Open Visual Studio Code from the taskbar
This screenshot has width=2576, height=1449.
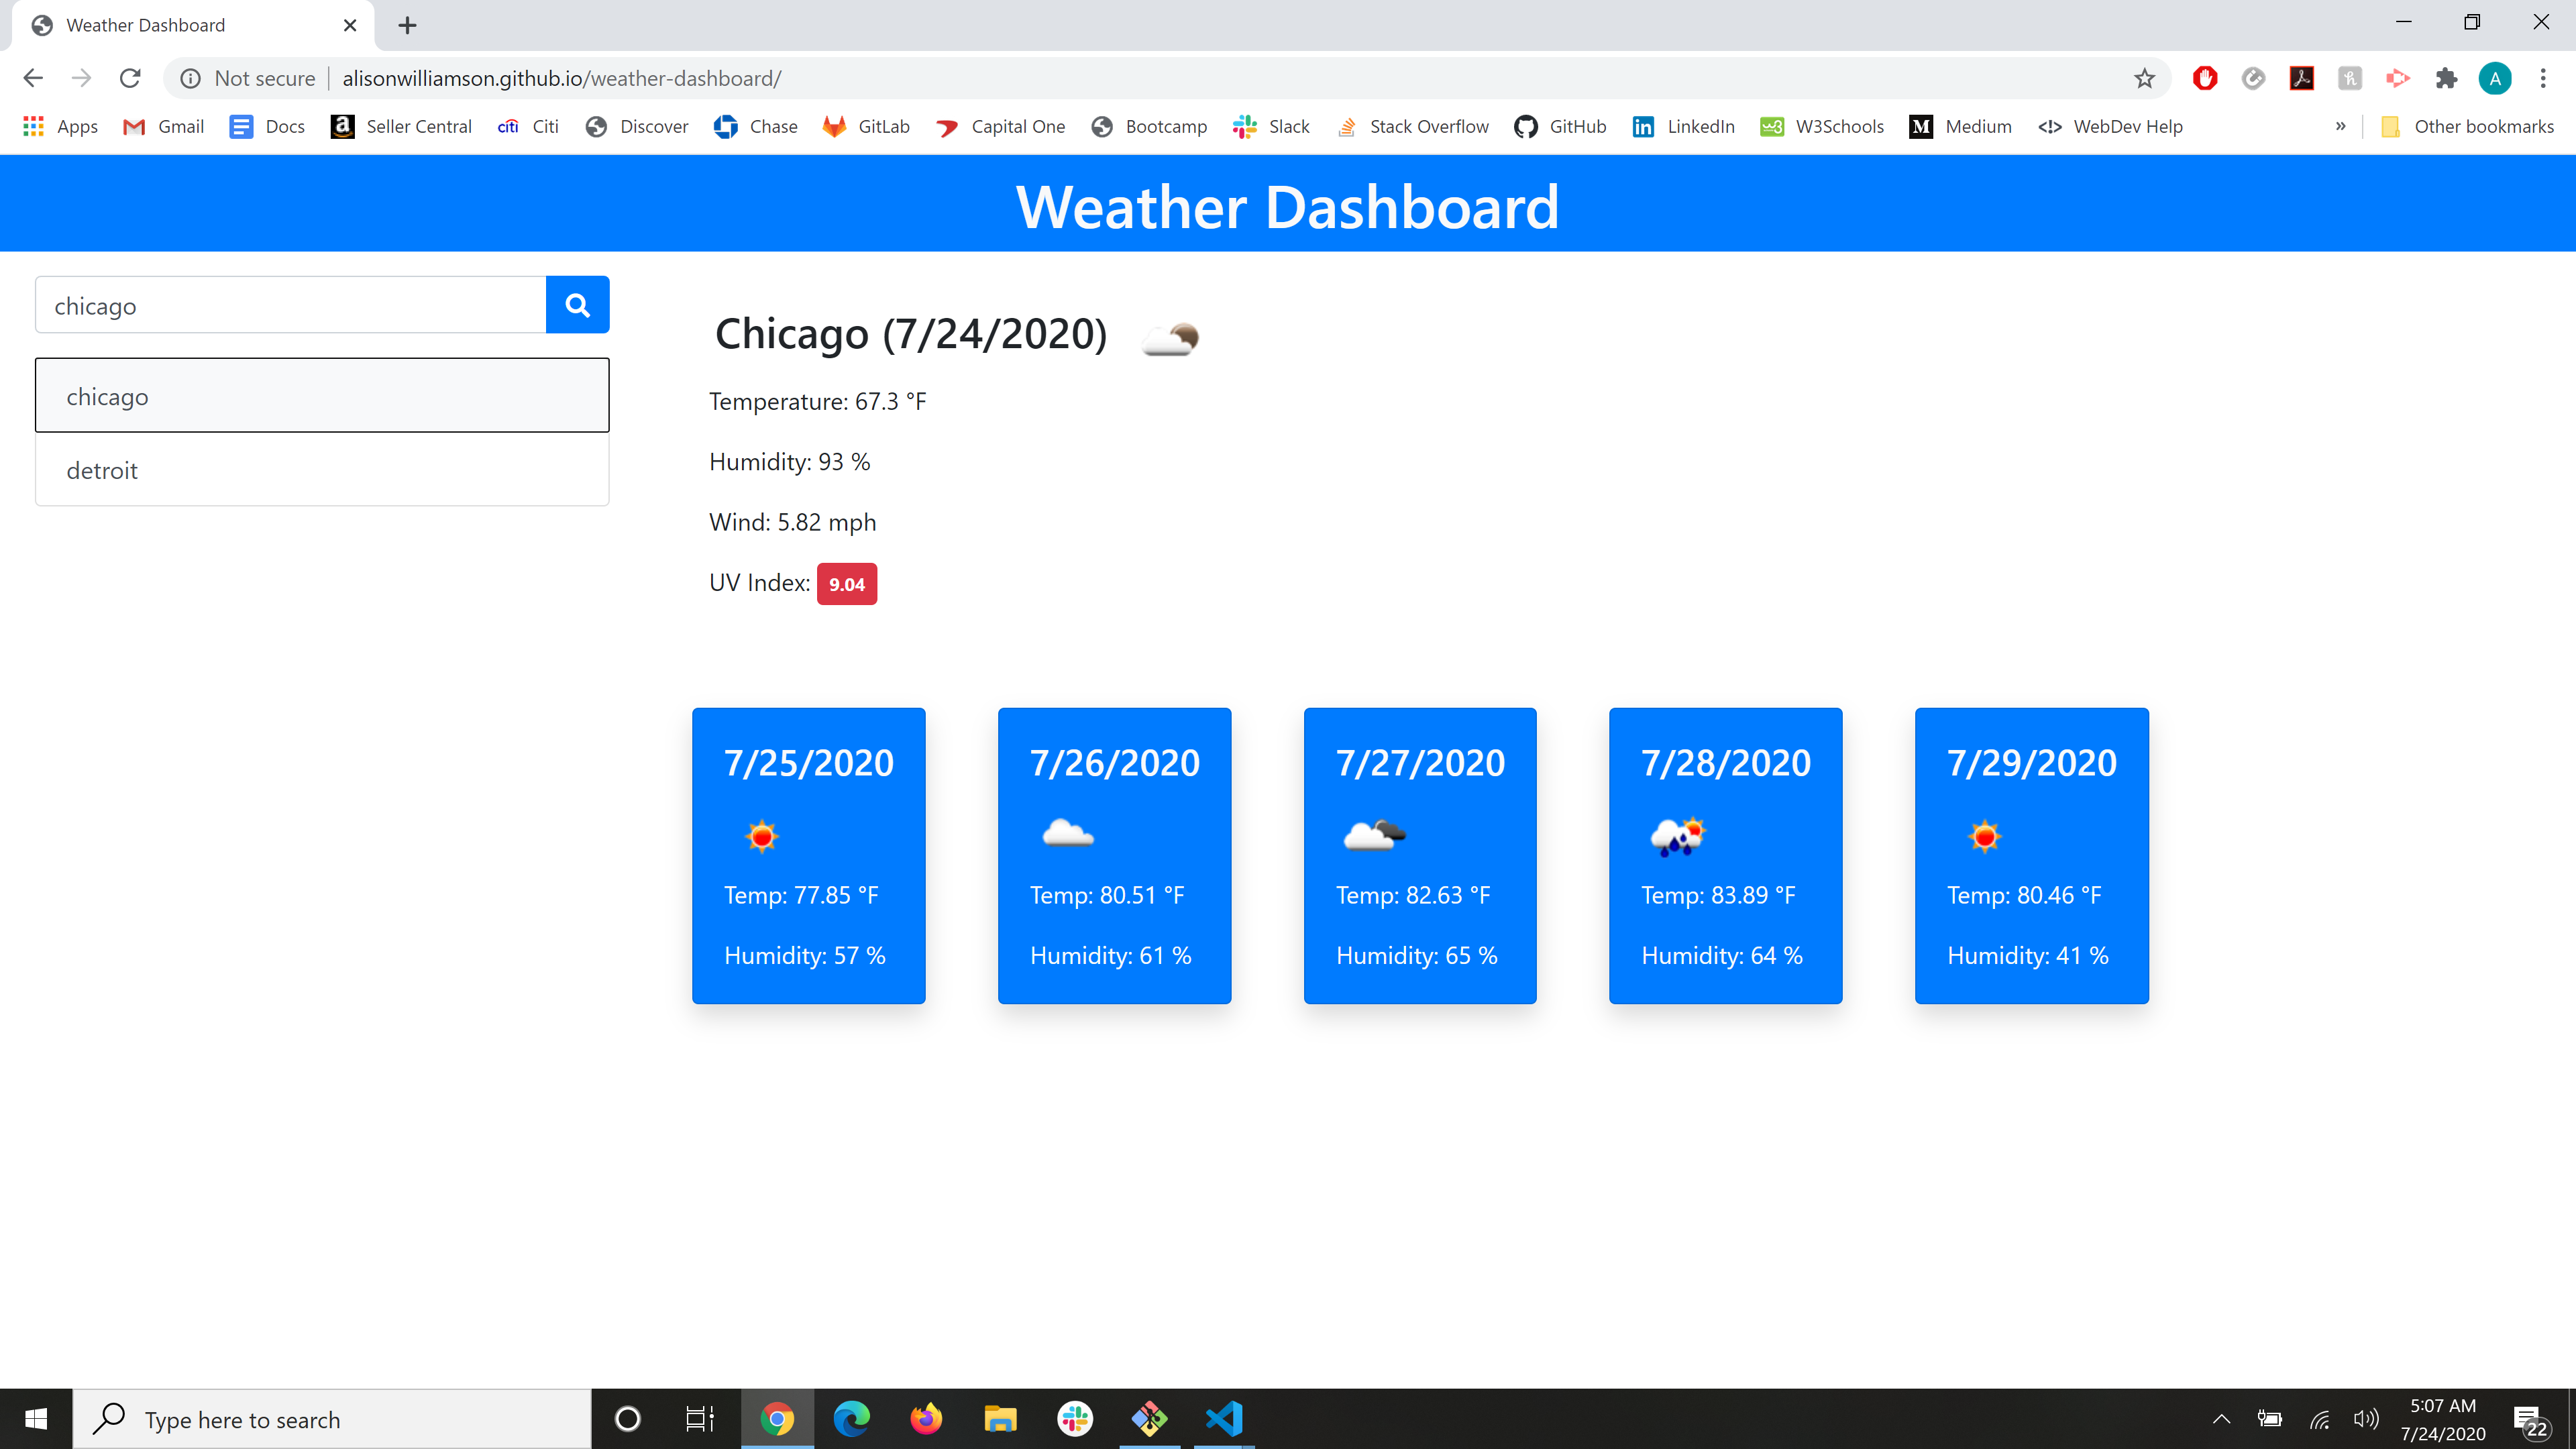click(1224, 1419)
